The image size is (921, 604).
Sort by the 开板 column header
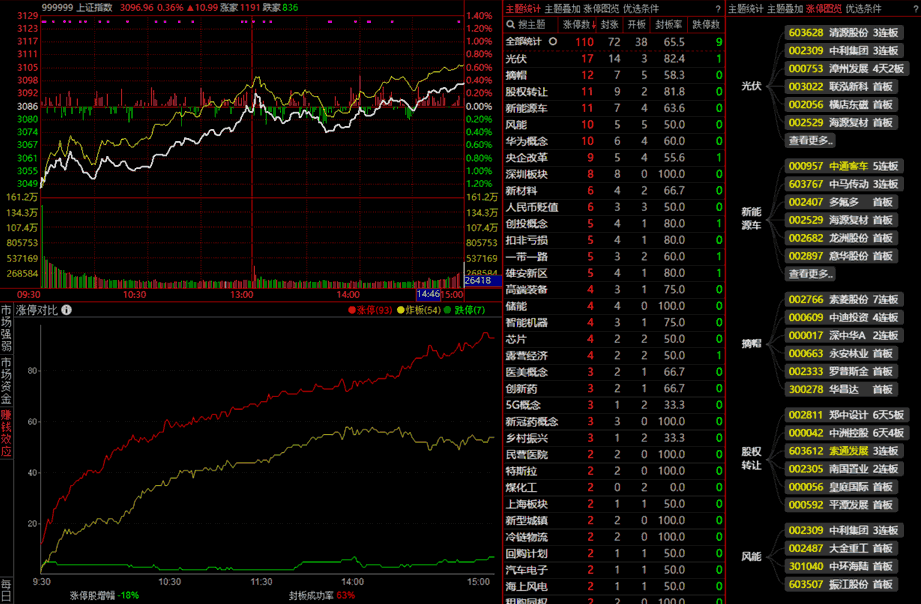coord(637,25)
